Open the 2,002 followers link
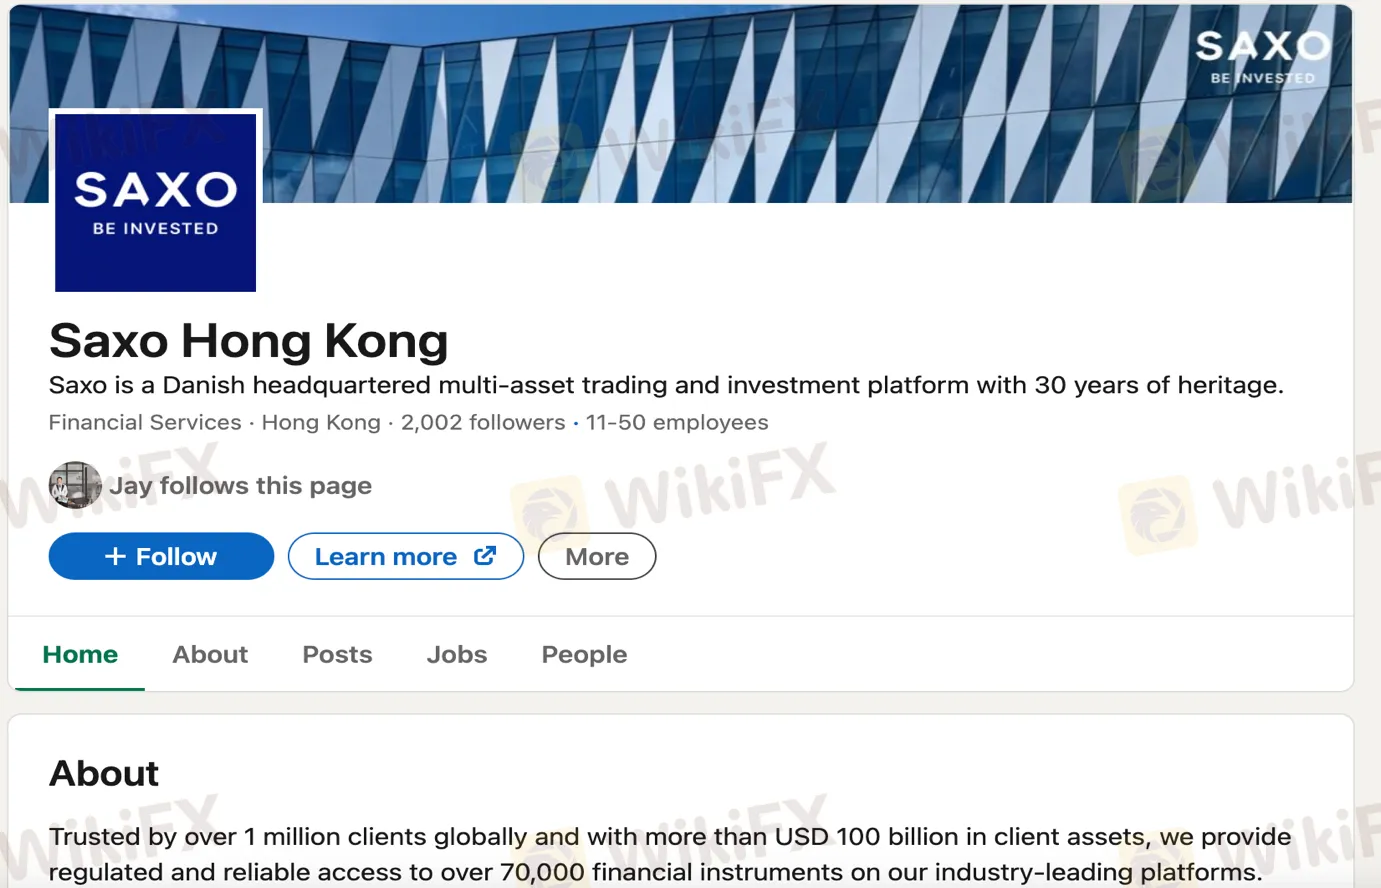Image resolution: width=1381 pixels, height=888 pixels. 483,423
